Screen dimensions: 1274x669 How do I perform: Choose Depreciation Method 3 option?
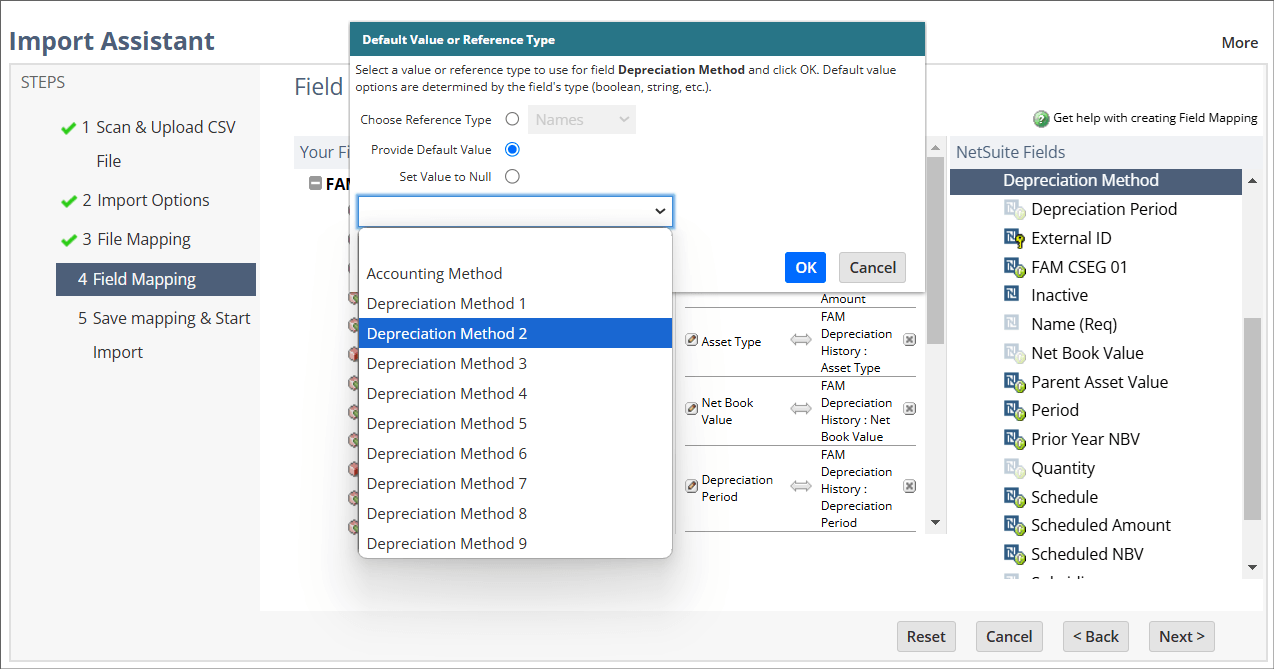[515, 363]
